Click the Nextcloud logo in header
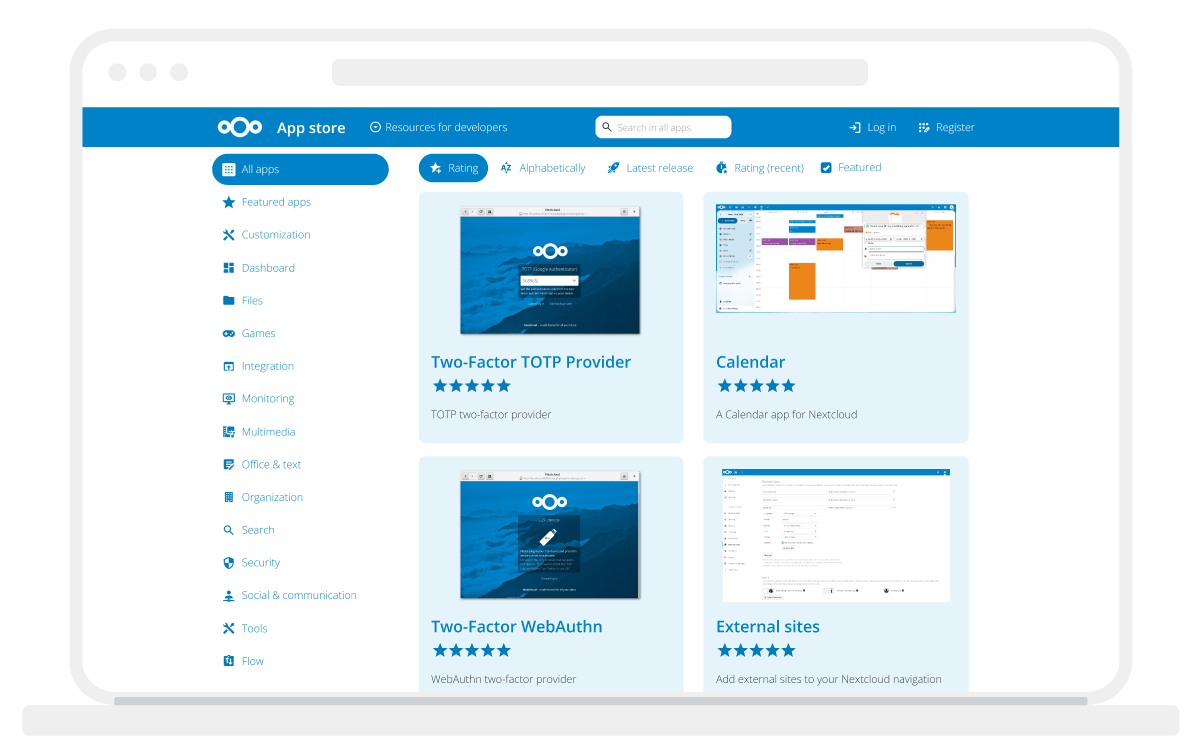Viewport: 1201px width, 756px height. click(x=240, y=127)
